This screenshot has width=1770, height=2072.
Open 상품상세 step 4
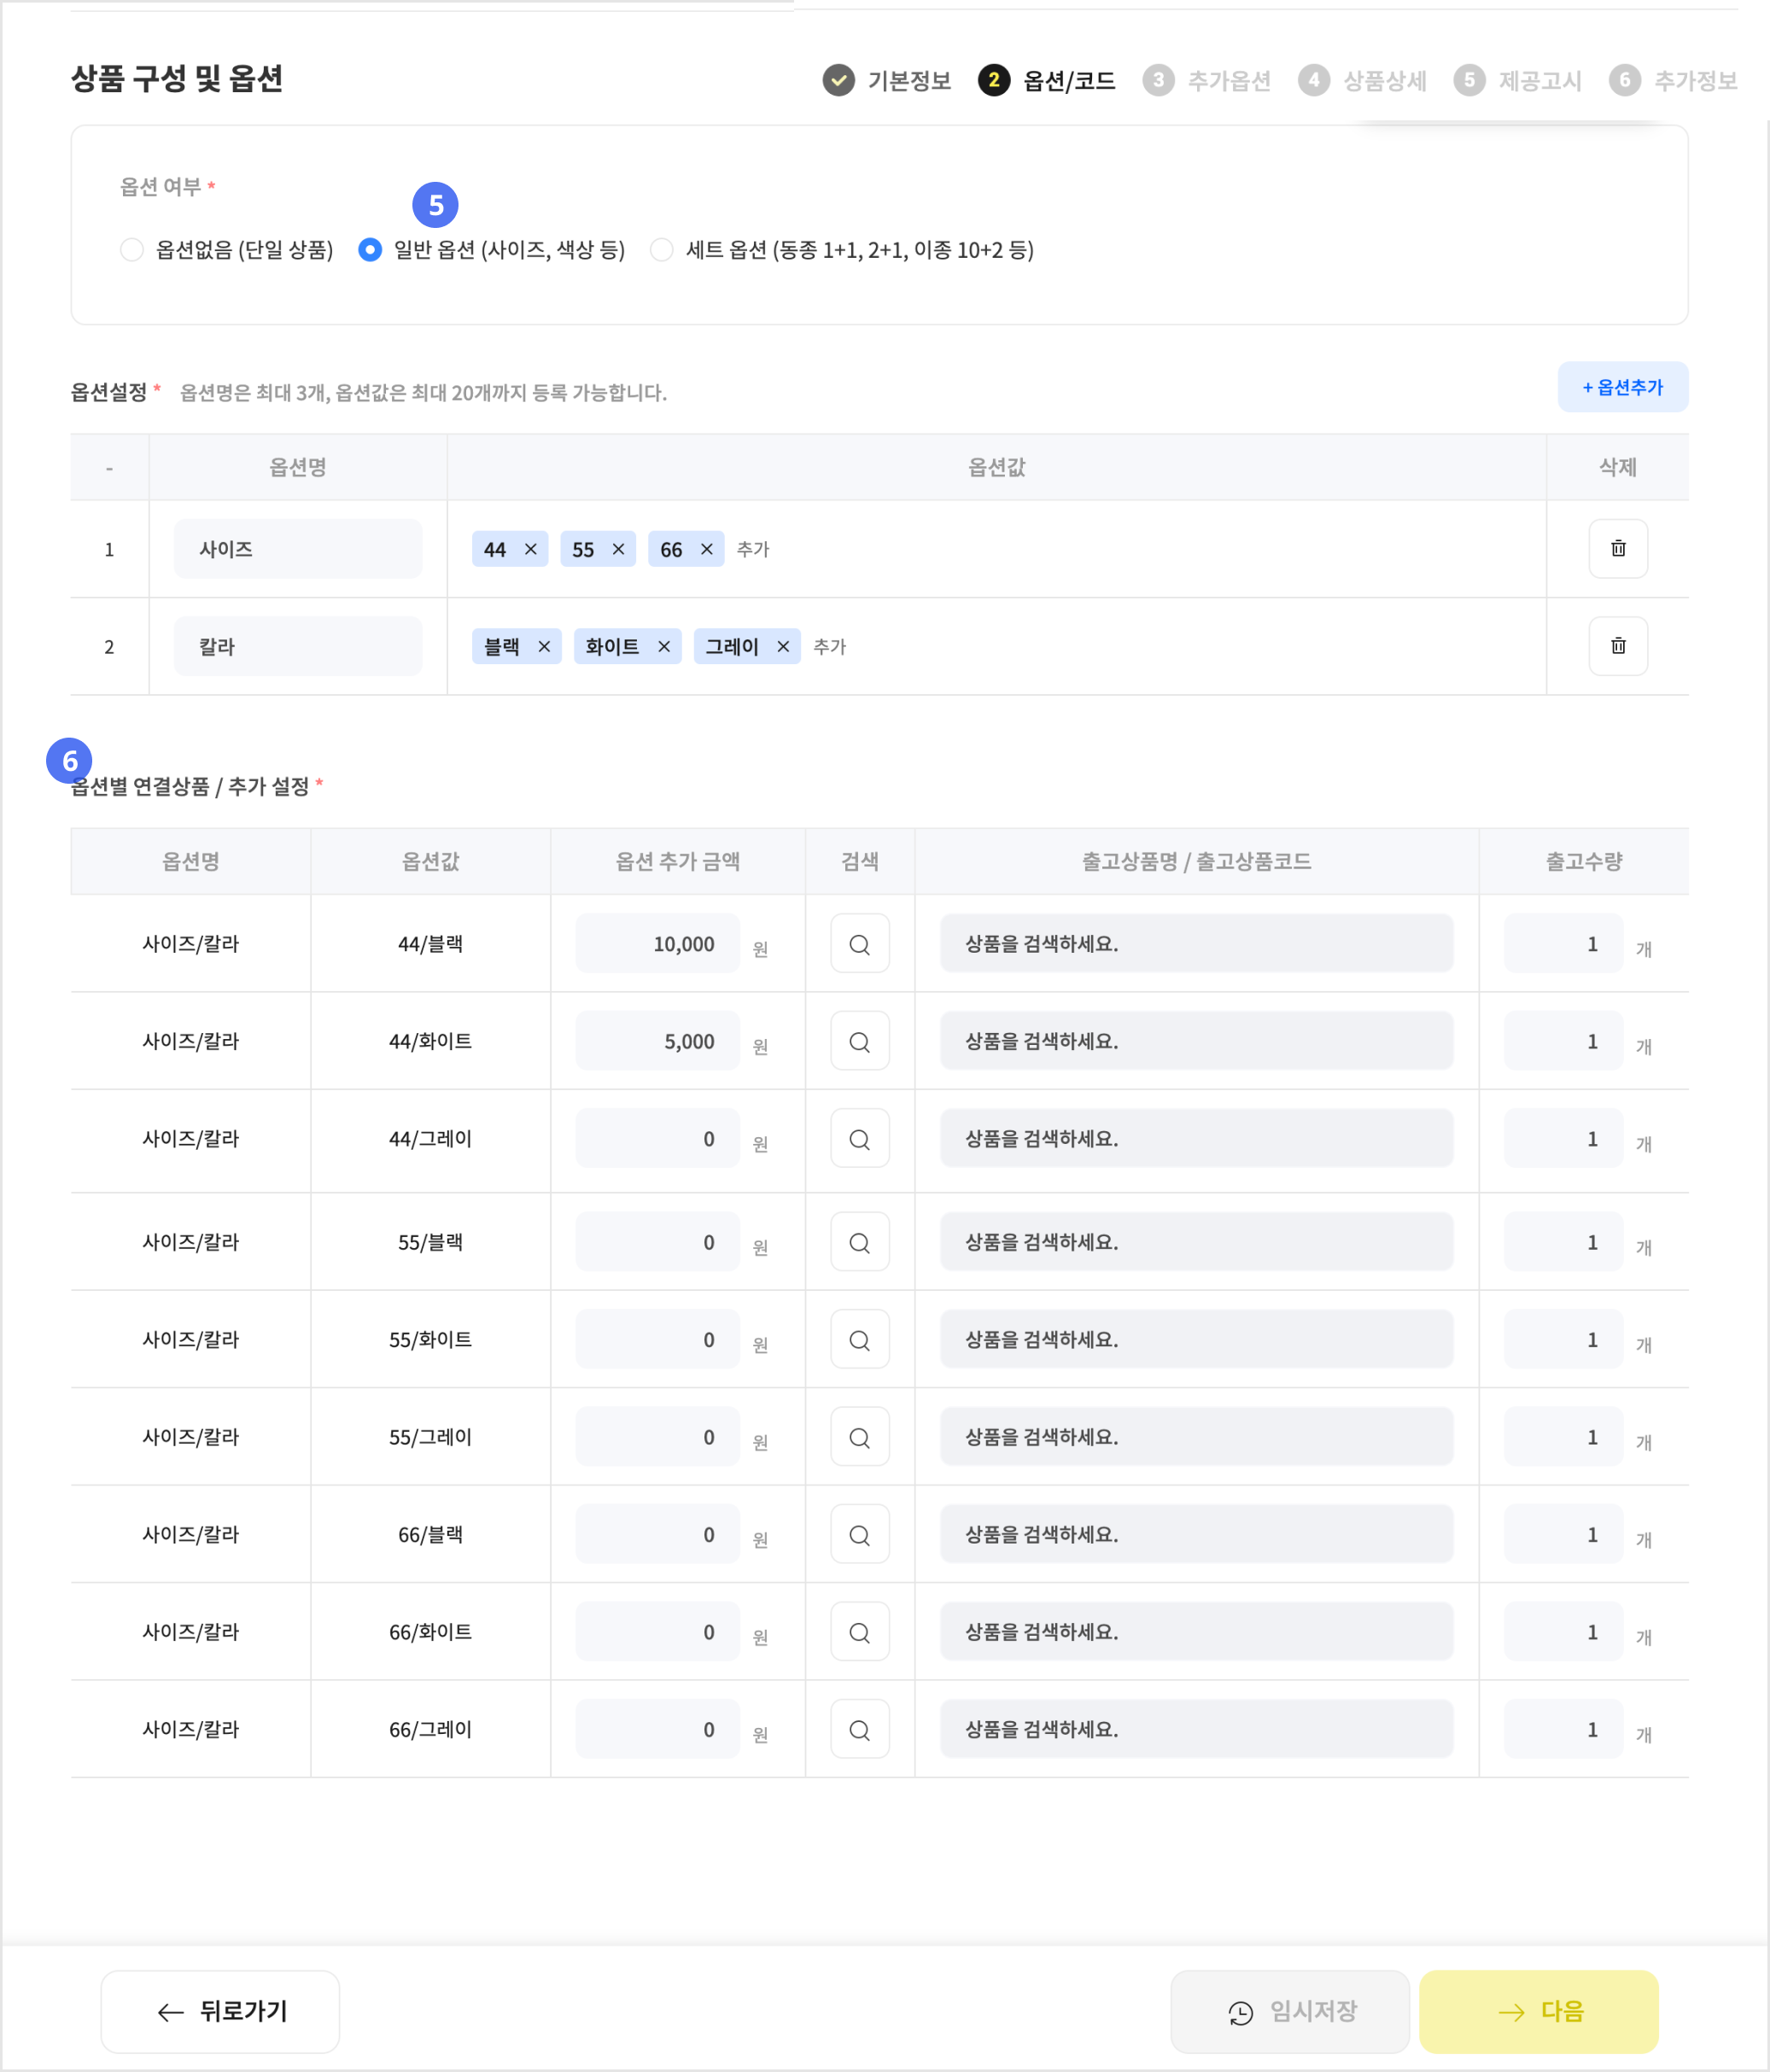[1362, 80]
